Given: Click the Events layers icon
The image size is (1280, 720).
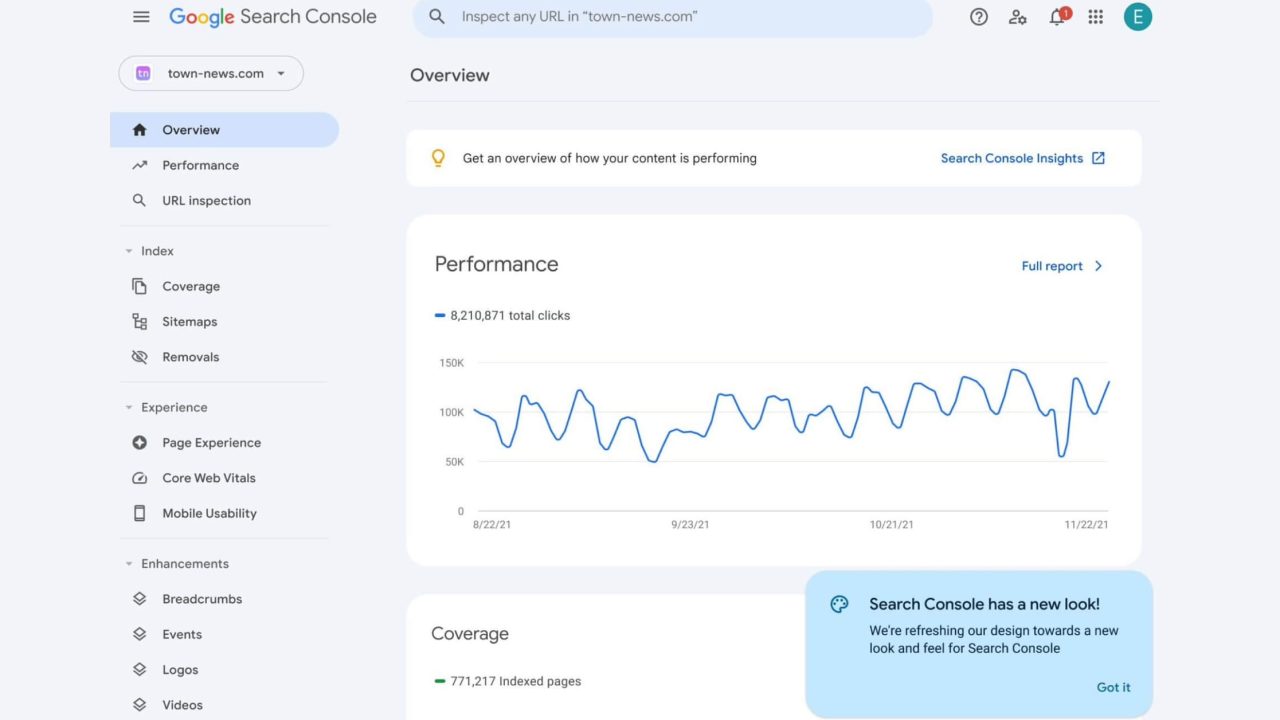Looking at the screenshot, I should (x=140, y=634).
